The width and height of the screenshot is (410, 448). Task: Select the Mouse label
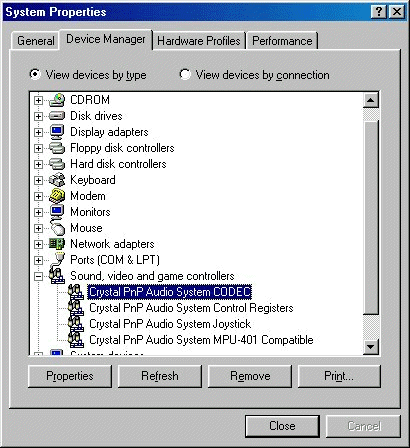[86, 228]
